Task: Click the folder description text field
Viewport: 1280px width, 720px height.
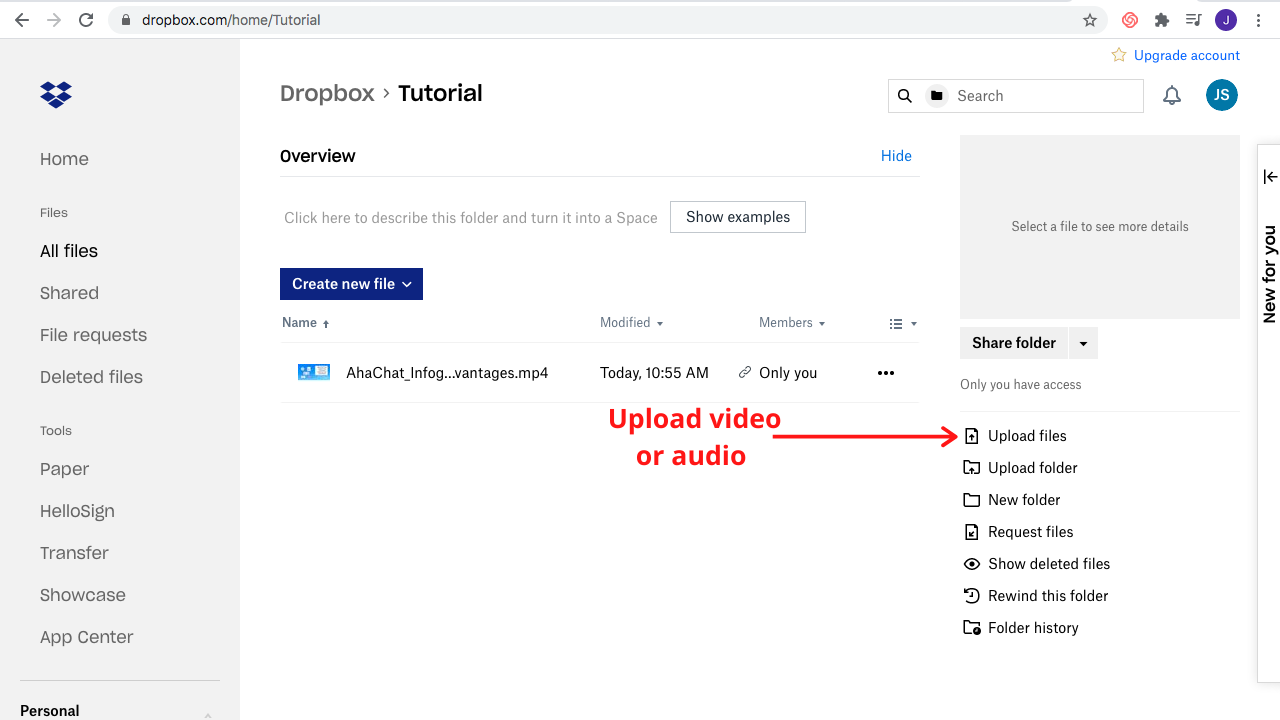Action: coord(471,218)
